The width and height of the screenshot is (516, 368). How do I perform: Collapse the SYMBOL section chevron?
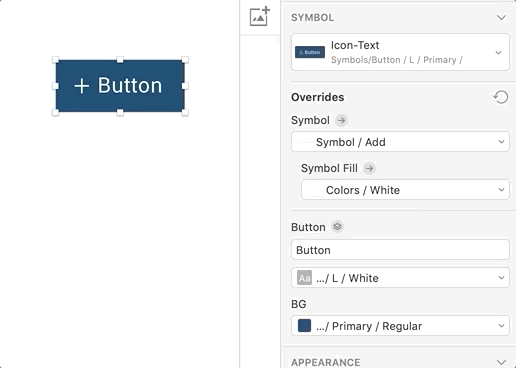pyautogui.click(x=501, y=17)
